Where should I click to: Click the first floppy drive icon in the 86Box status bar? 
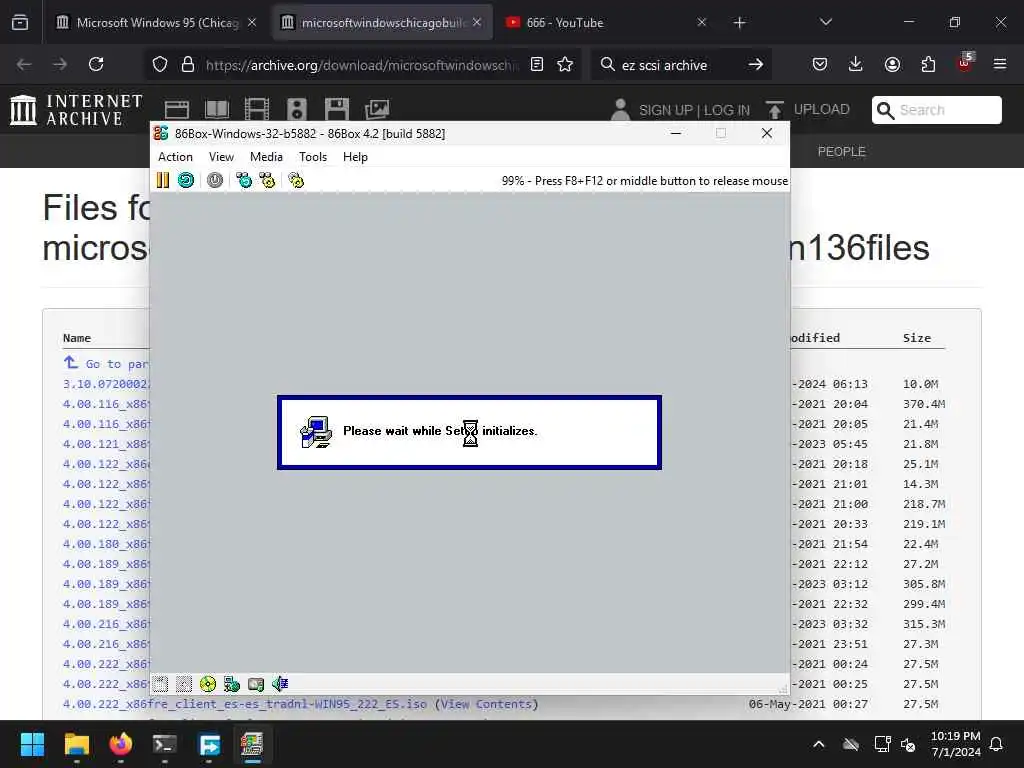click(160, 684)
